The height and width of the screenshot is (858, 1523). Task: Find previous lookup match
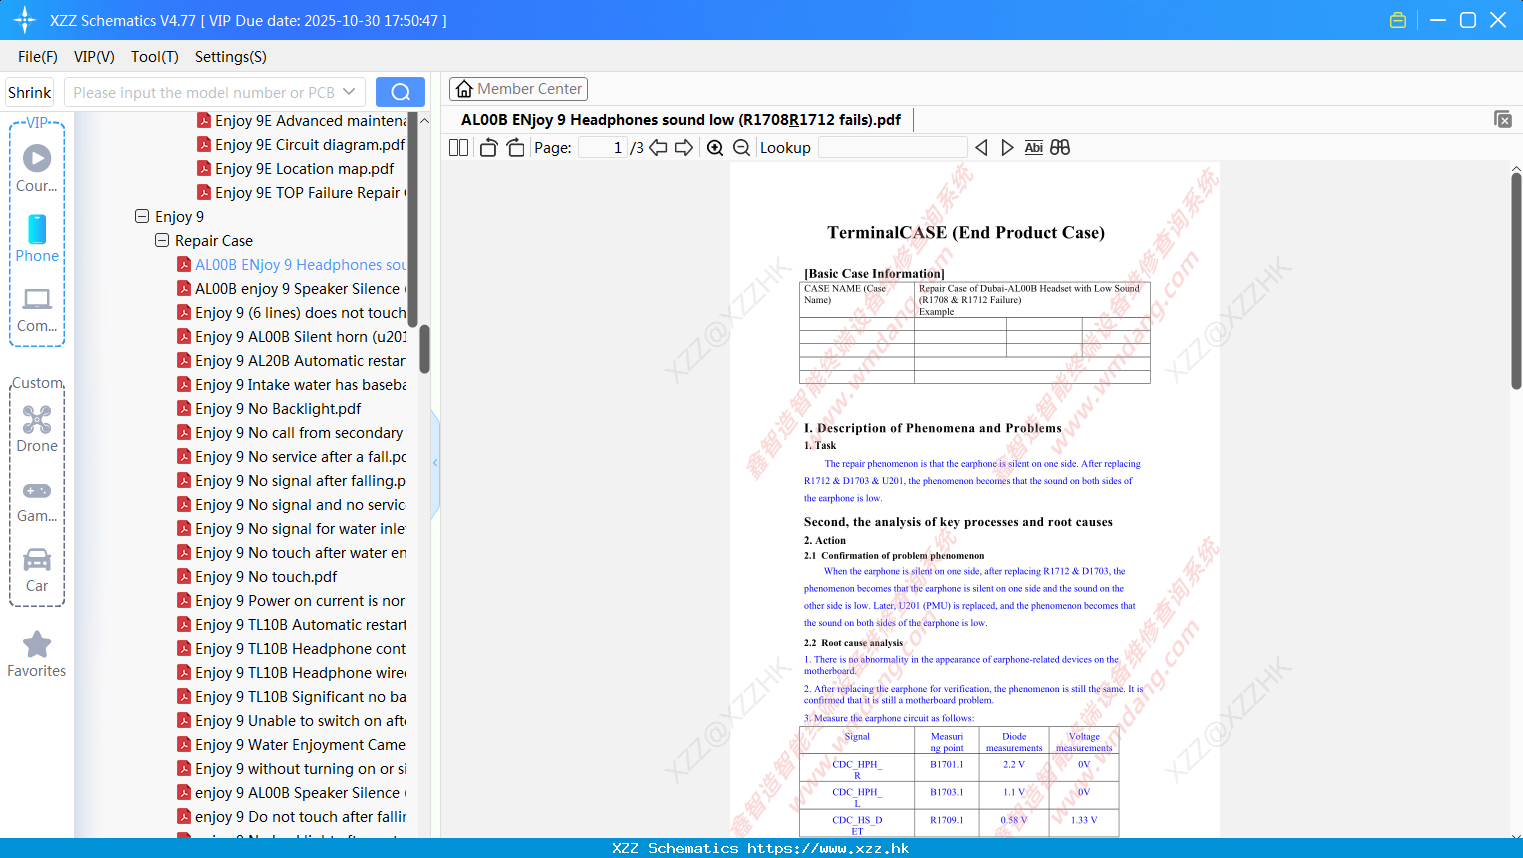pyautogui.click(x=981, y=147)
